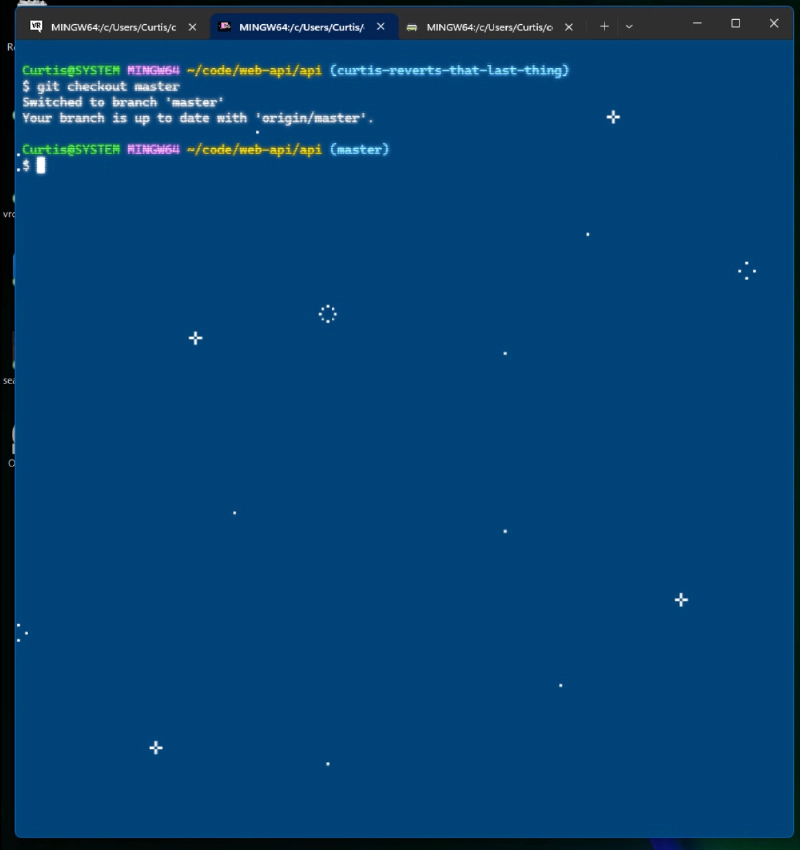Click the block cursor at the prompt

[41, 165]
